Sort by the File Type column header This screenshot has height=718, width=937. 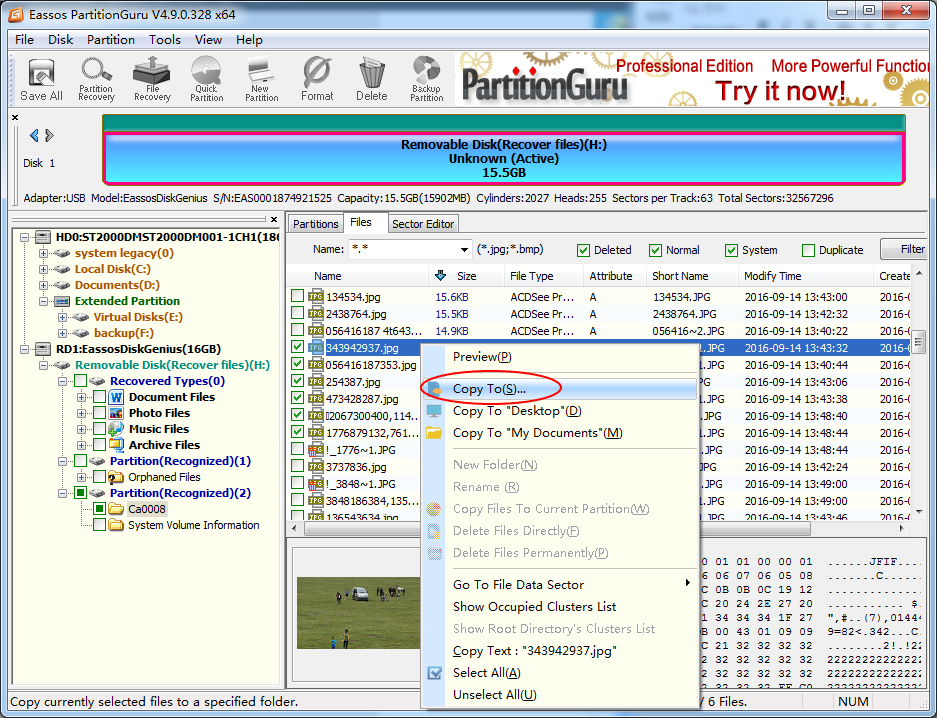[x=543, y=276]
